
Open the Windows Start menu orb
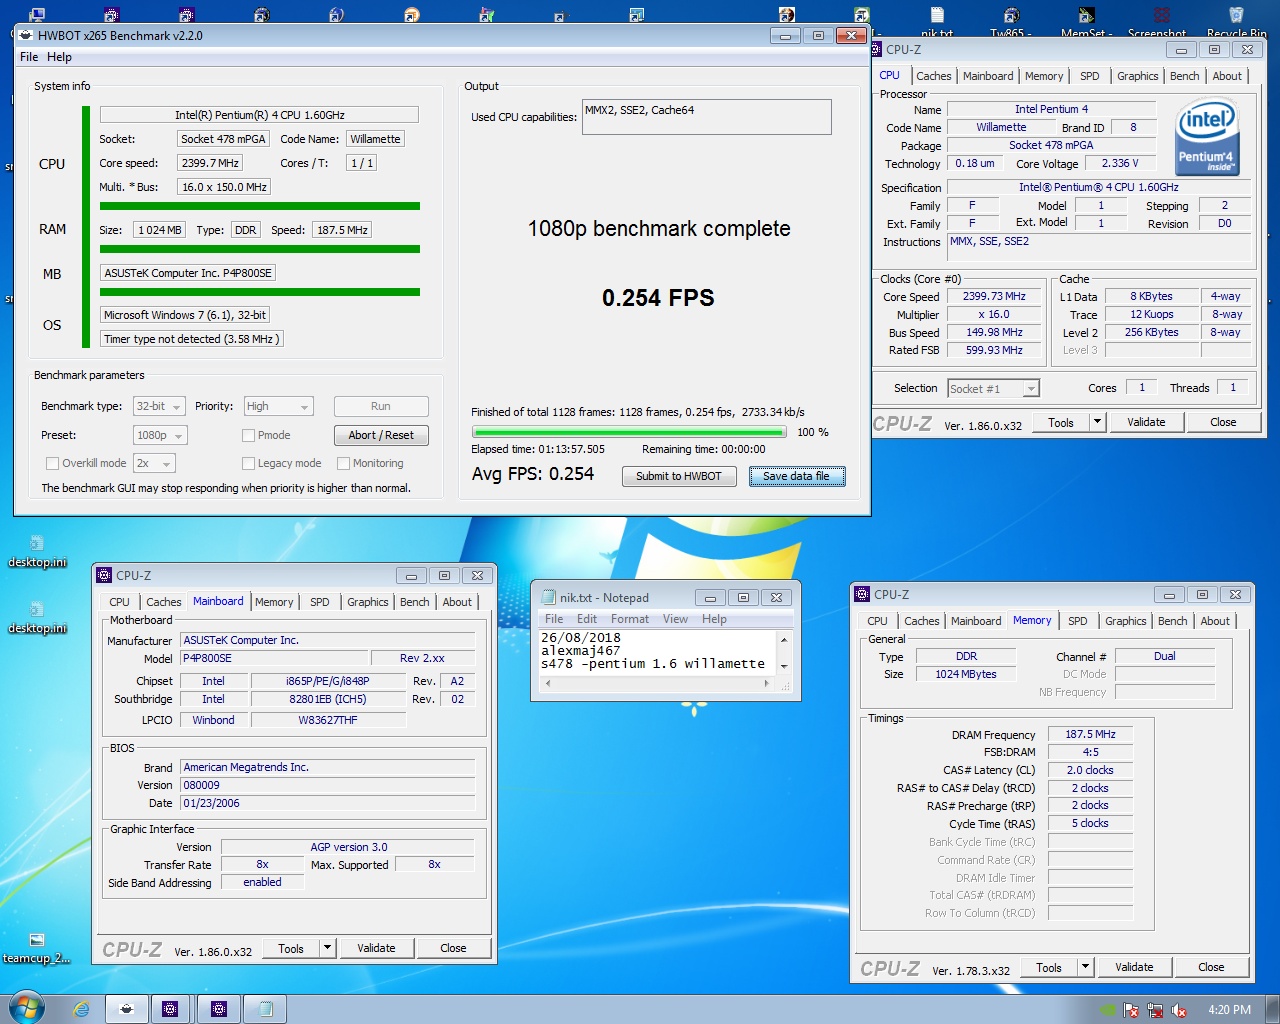point(24,1008)
